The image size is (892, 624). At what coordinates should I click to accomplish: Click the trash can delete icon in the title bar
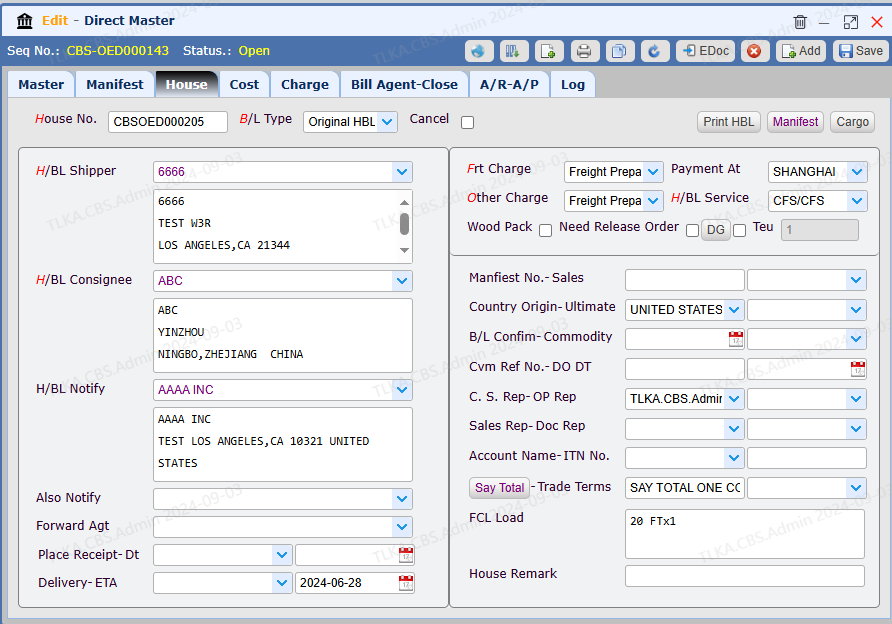pyautogui.click(x=800, y=22)
